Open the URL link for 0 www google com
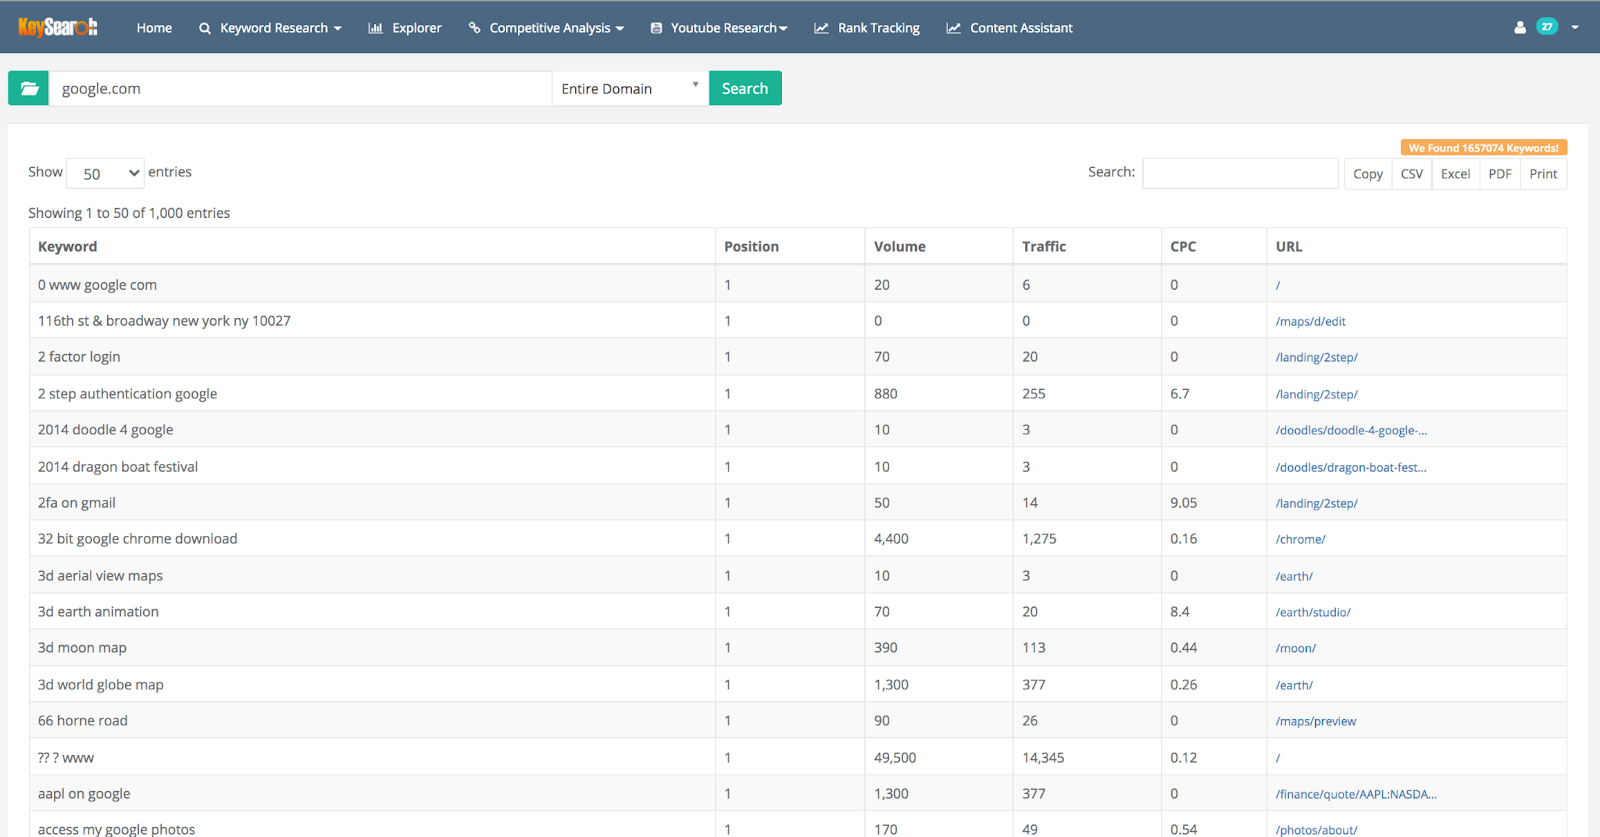The width and height of the screenshot is (1600, 837). (1278, 286)
